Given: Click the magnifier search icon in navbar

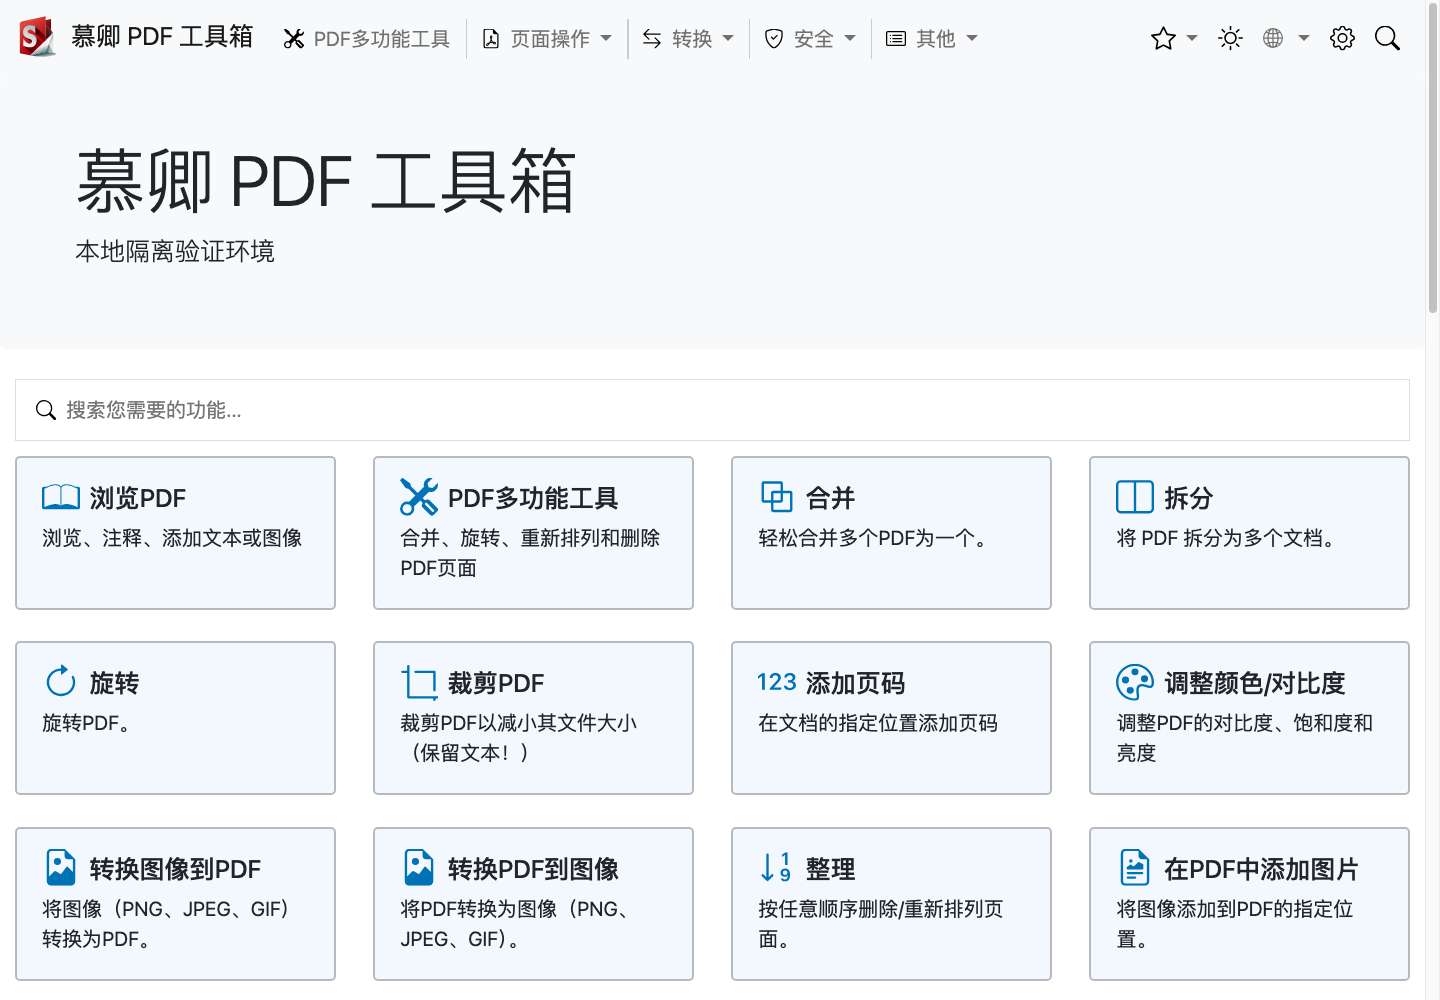Looking at the screenshot, I should tap(1387, 38).
